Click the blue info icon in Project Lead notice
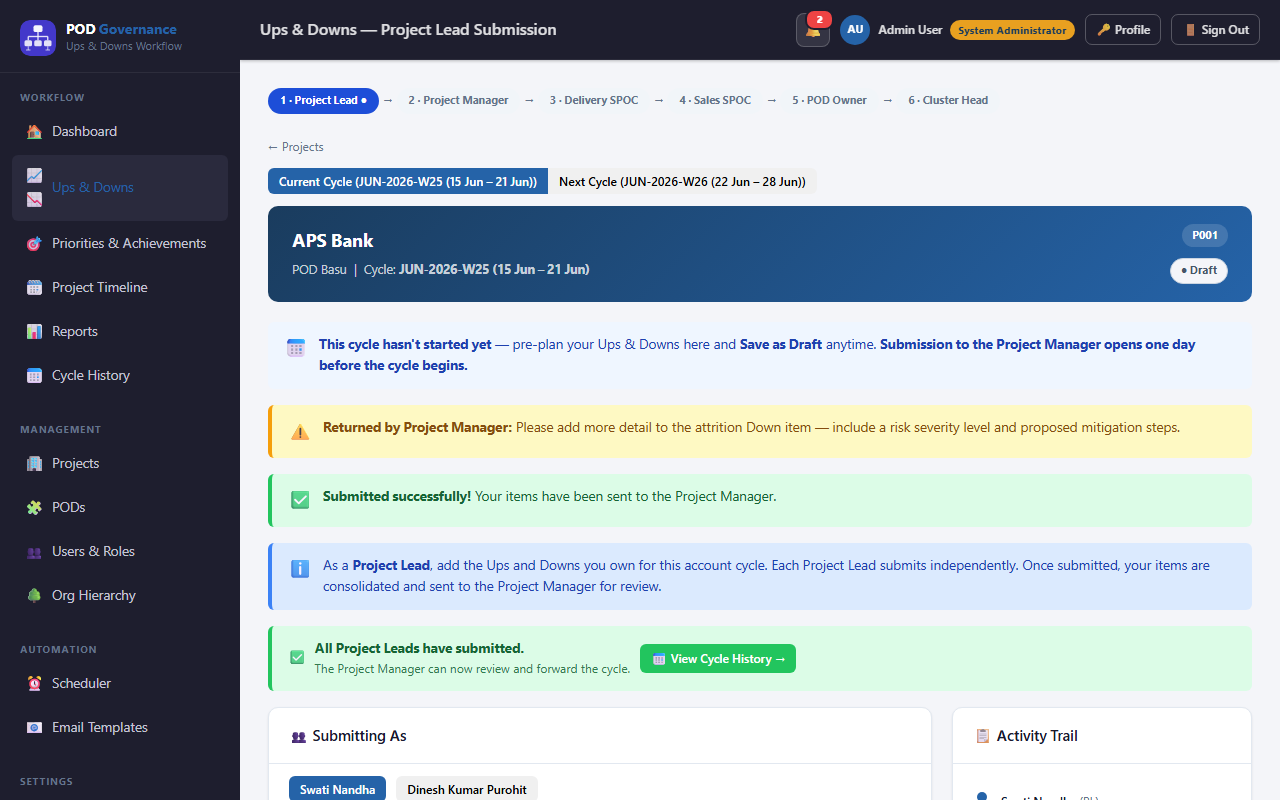Screen dimensions: 1280x800 tap(300, 568)
